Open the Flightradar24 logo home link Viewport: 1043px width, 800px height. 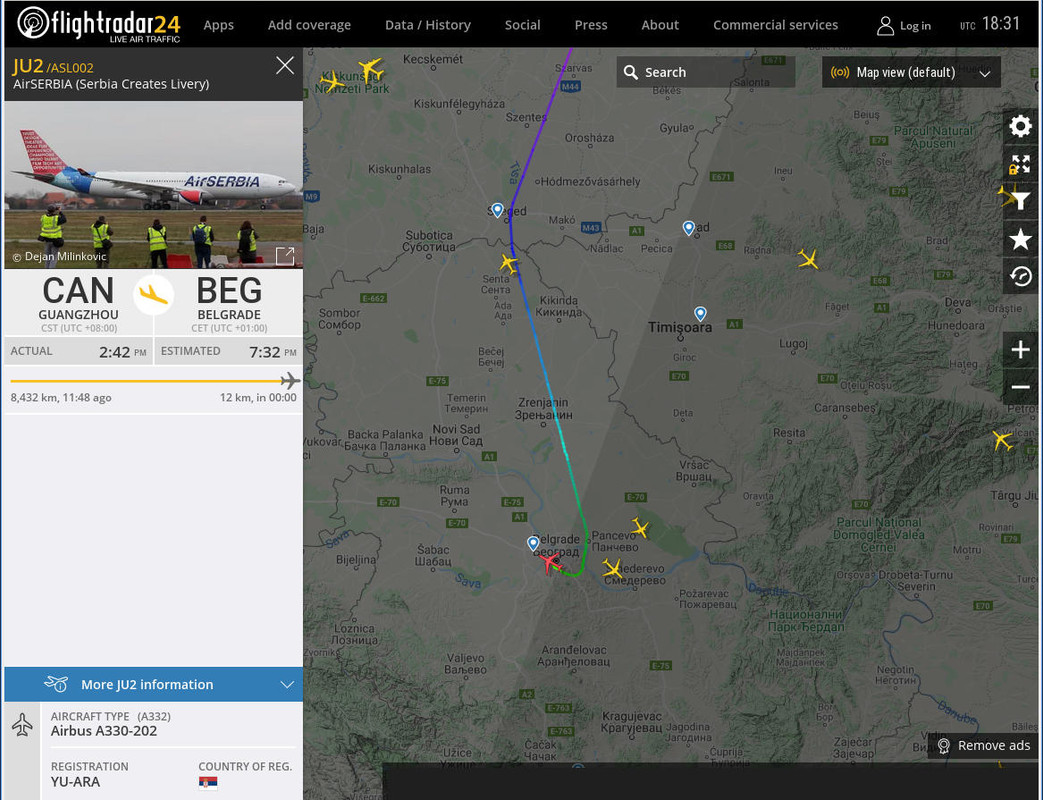[x=99, y=25]
